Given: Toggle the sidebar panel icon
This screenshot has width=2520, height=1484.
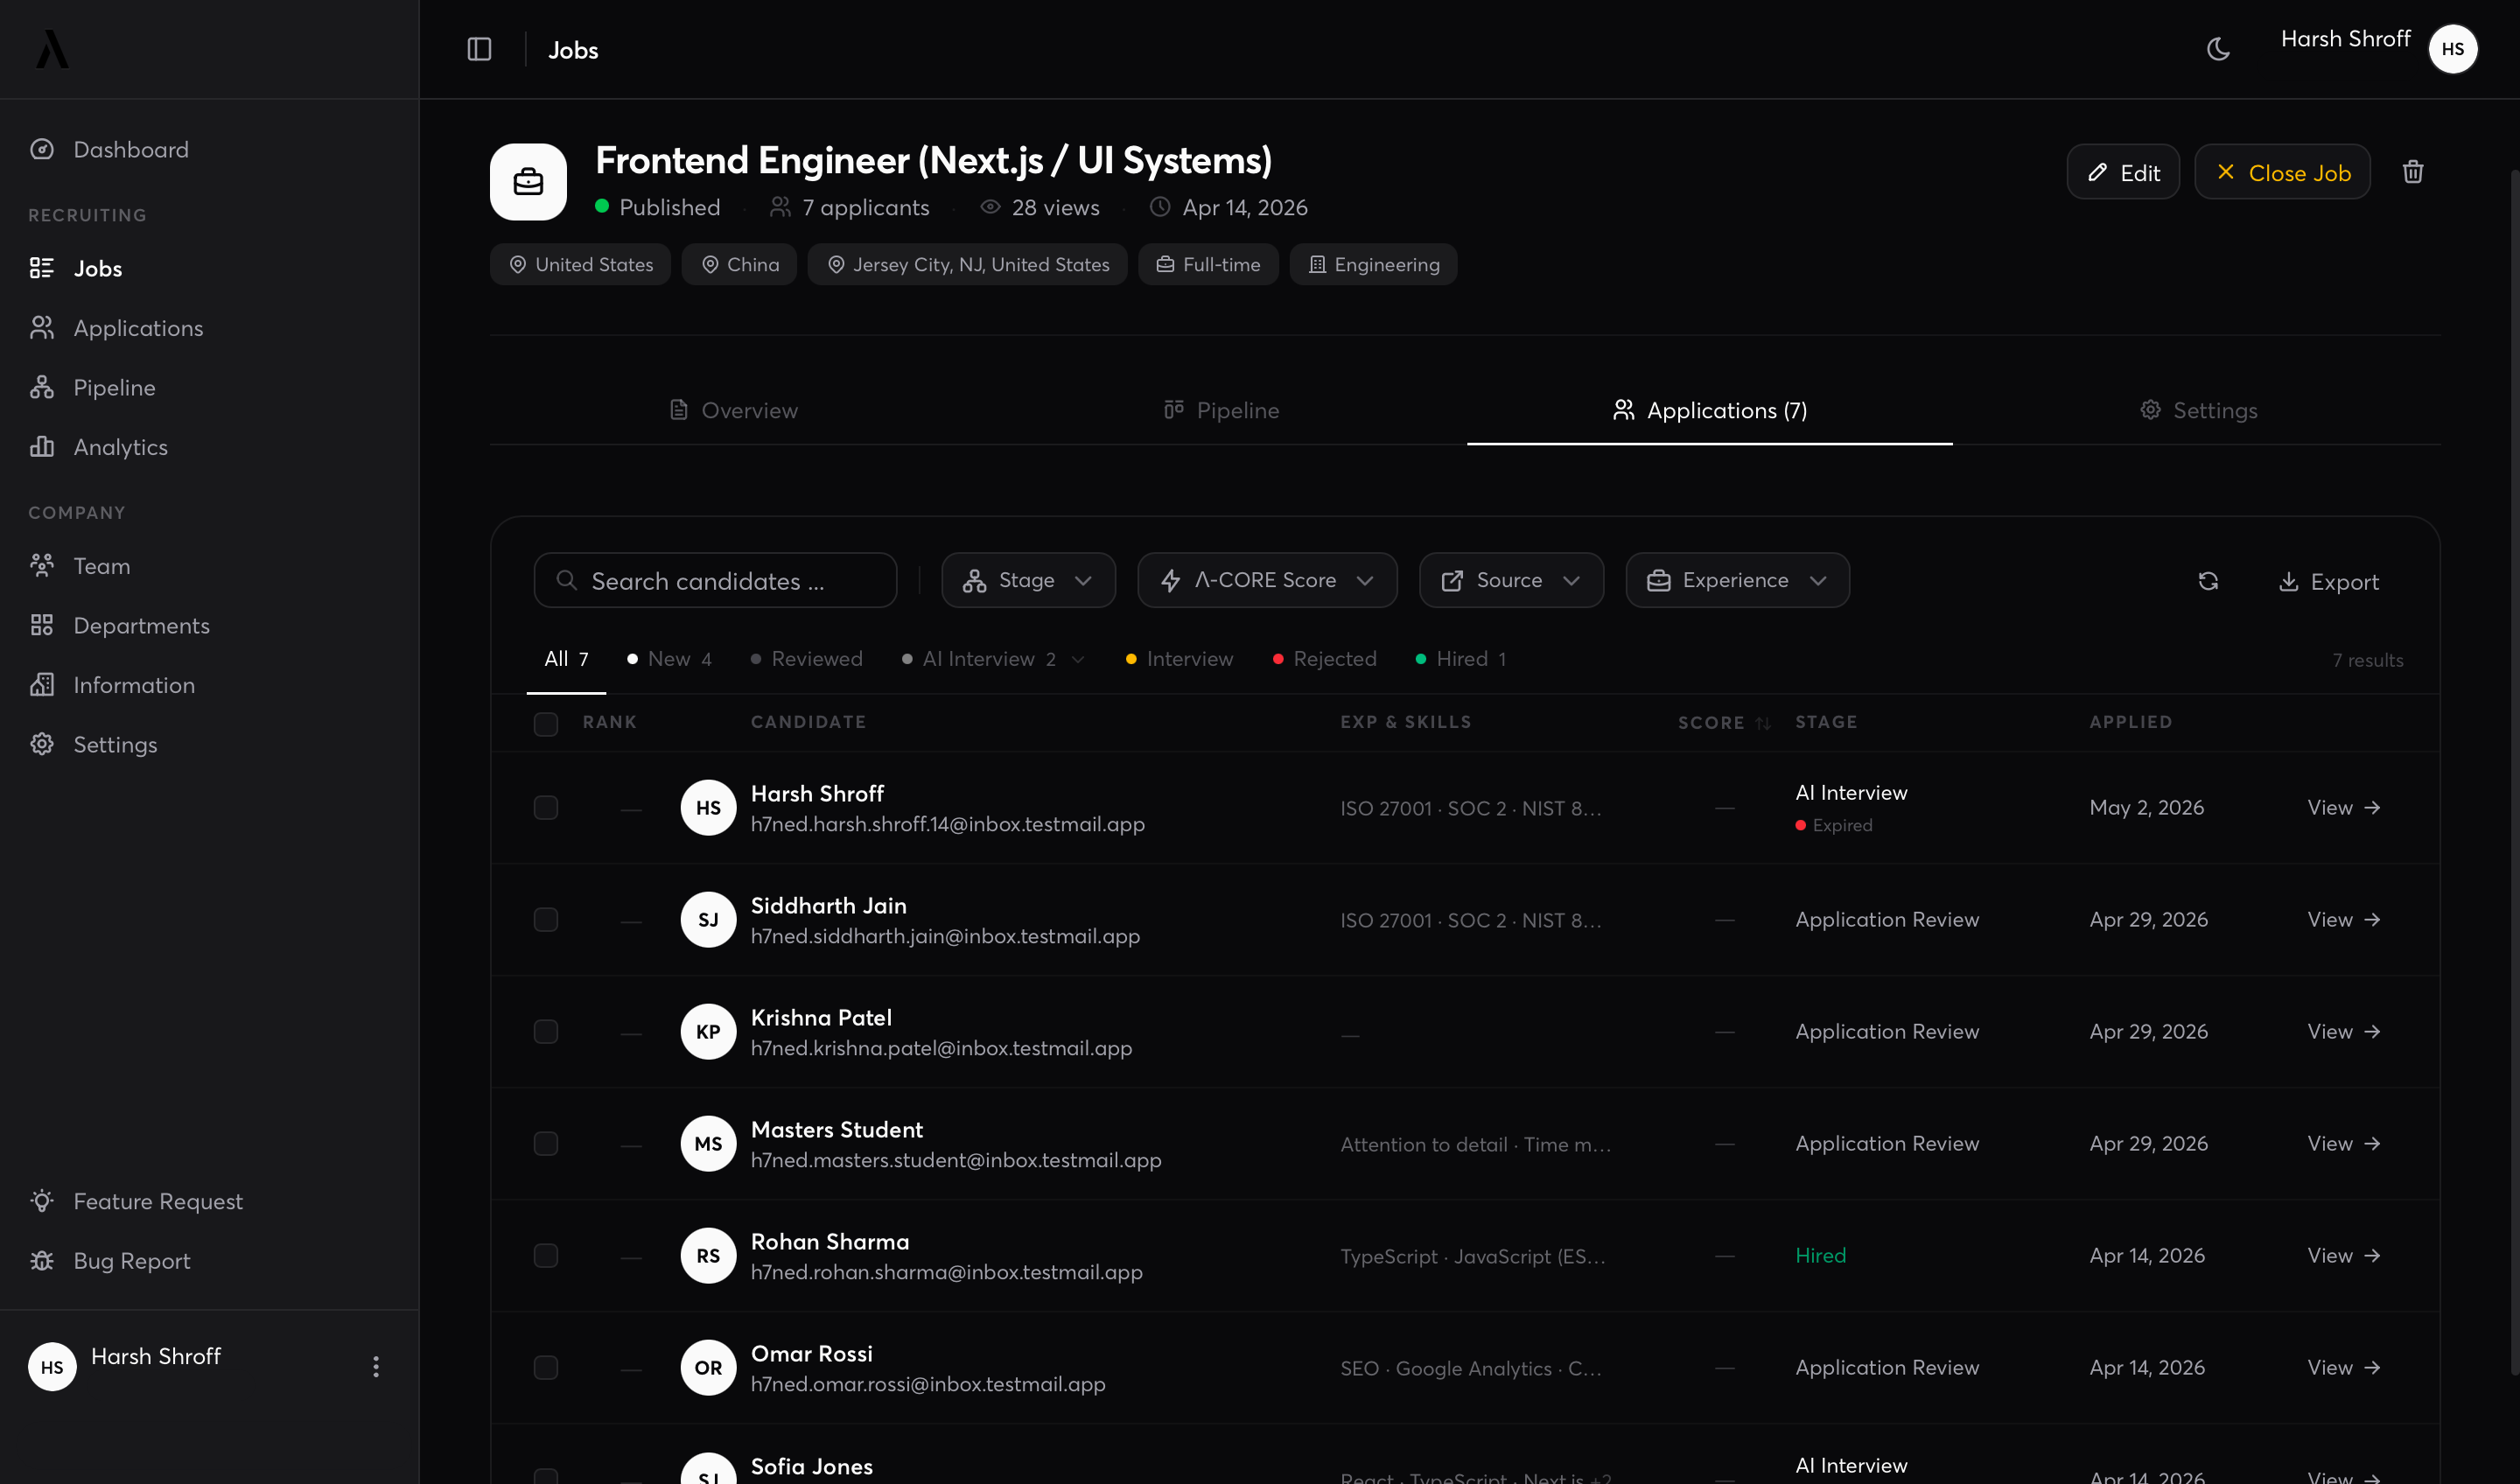Looking at the screenshot, I should pyautogui.click(x=479, y=49).
